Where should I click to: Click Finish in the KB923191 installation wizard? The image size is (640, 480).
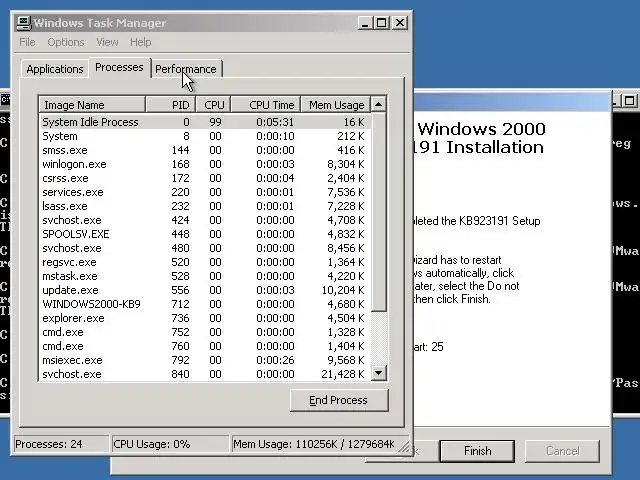click(x=477, y=451)
